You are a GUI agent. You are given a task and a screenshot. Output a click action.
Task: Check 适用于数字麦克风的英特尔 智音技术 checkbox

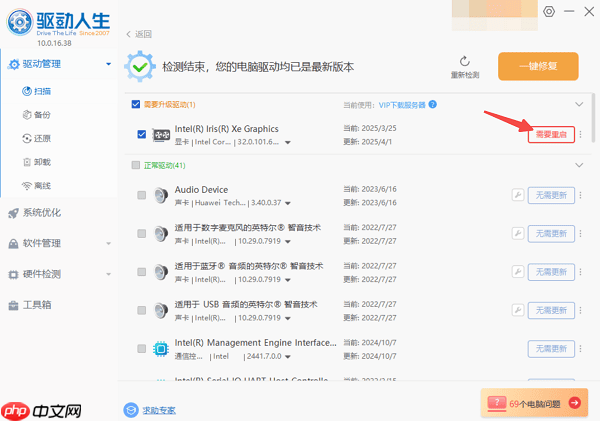pyautogui.click(x=142, y=233)
